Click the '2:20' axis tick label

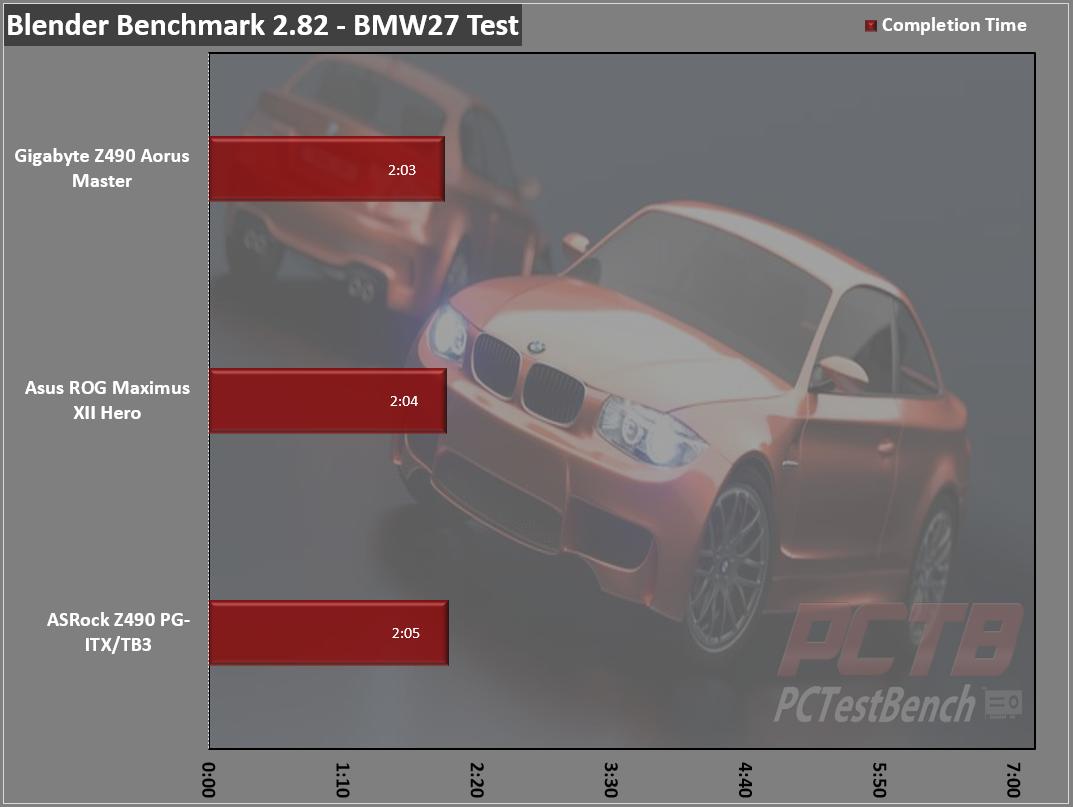coord(477,780)
